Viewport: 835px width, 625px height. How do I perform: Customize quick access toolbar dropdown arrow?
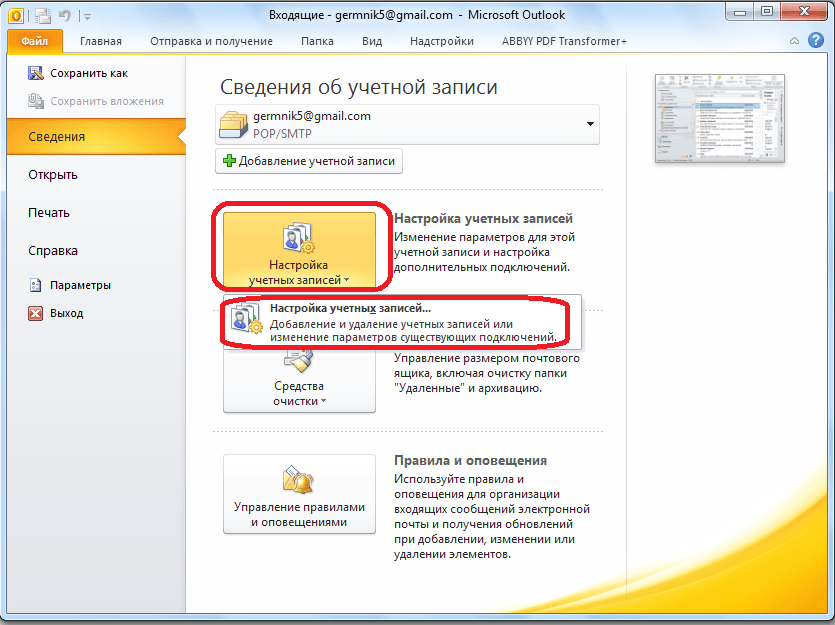(86, 16)
